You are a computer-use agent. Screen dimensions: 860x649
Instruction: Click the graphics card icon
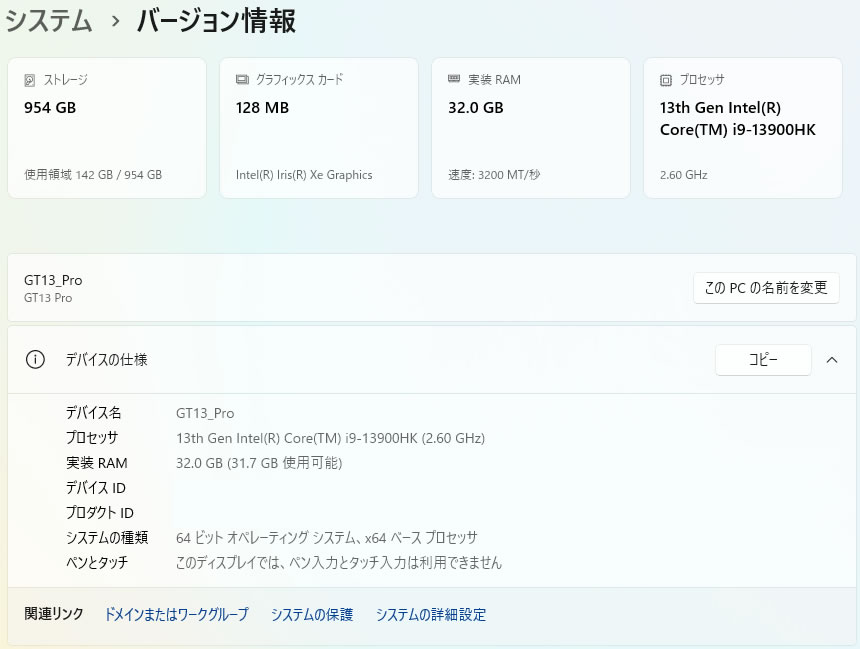(x=242, y=80)
